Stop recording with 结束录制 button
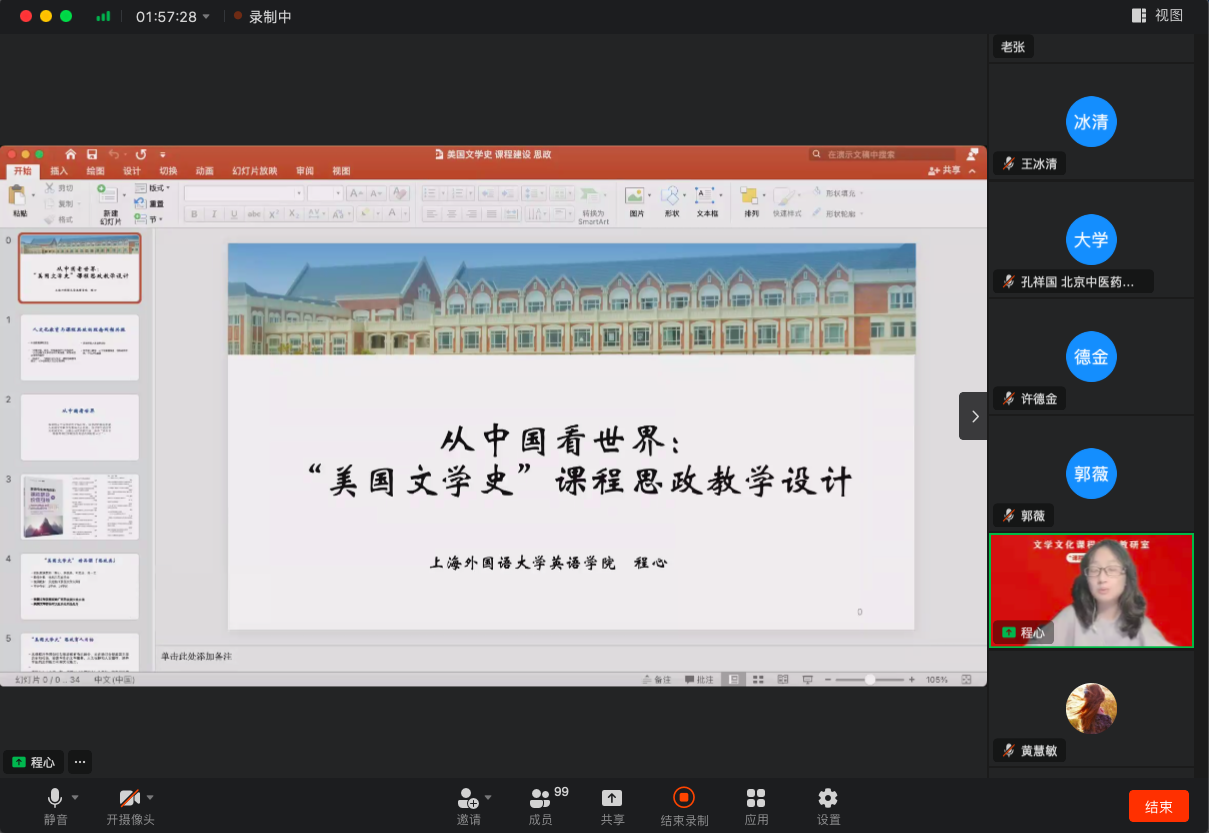 tap(684, 798)
